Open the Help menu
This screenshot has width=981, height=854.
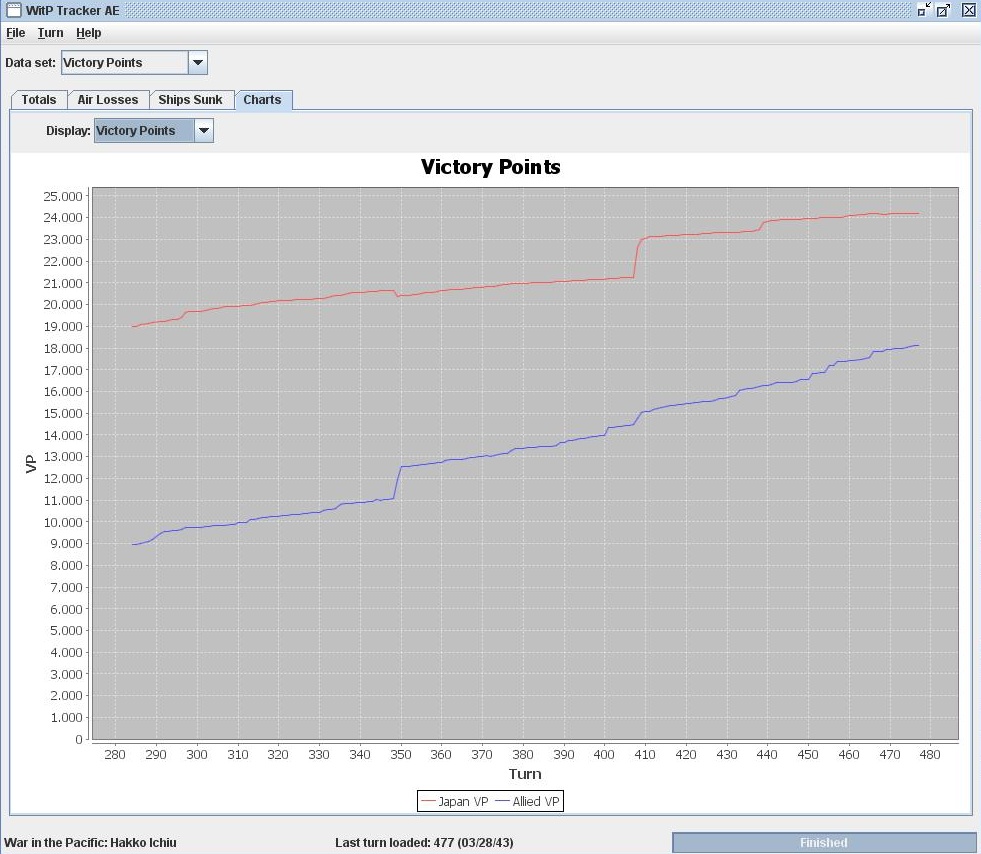click(89, 33)
